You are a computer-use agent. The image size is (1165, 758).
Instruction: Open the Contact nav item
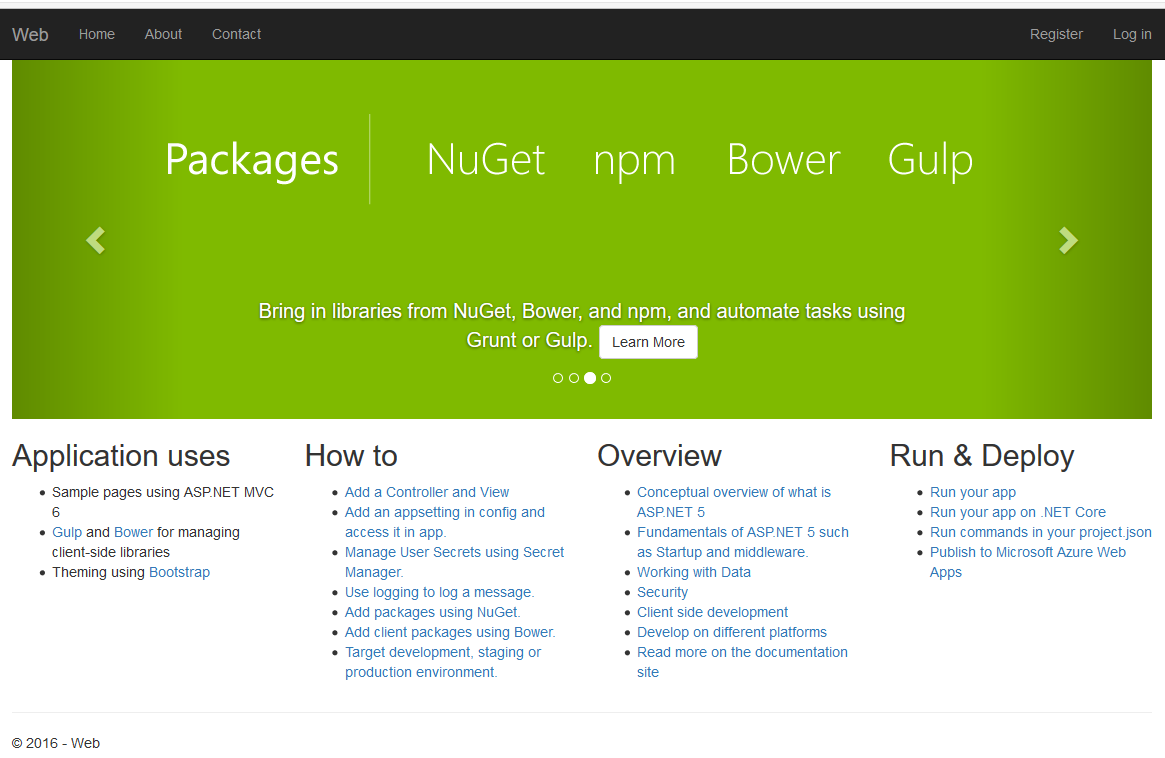(236, 34)
